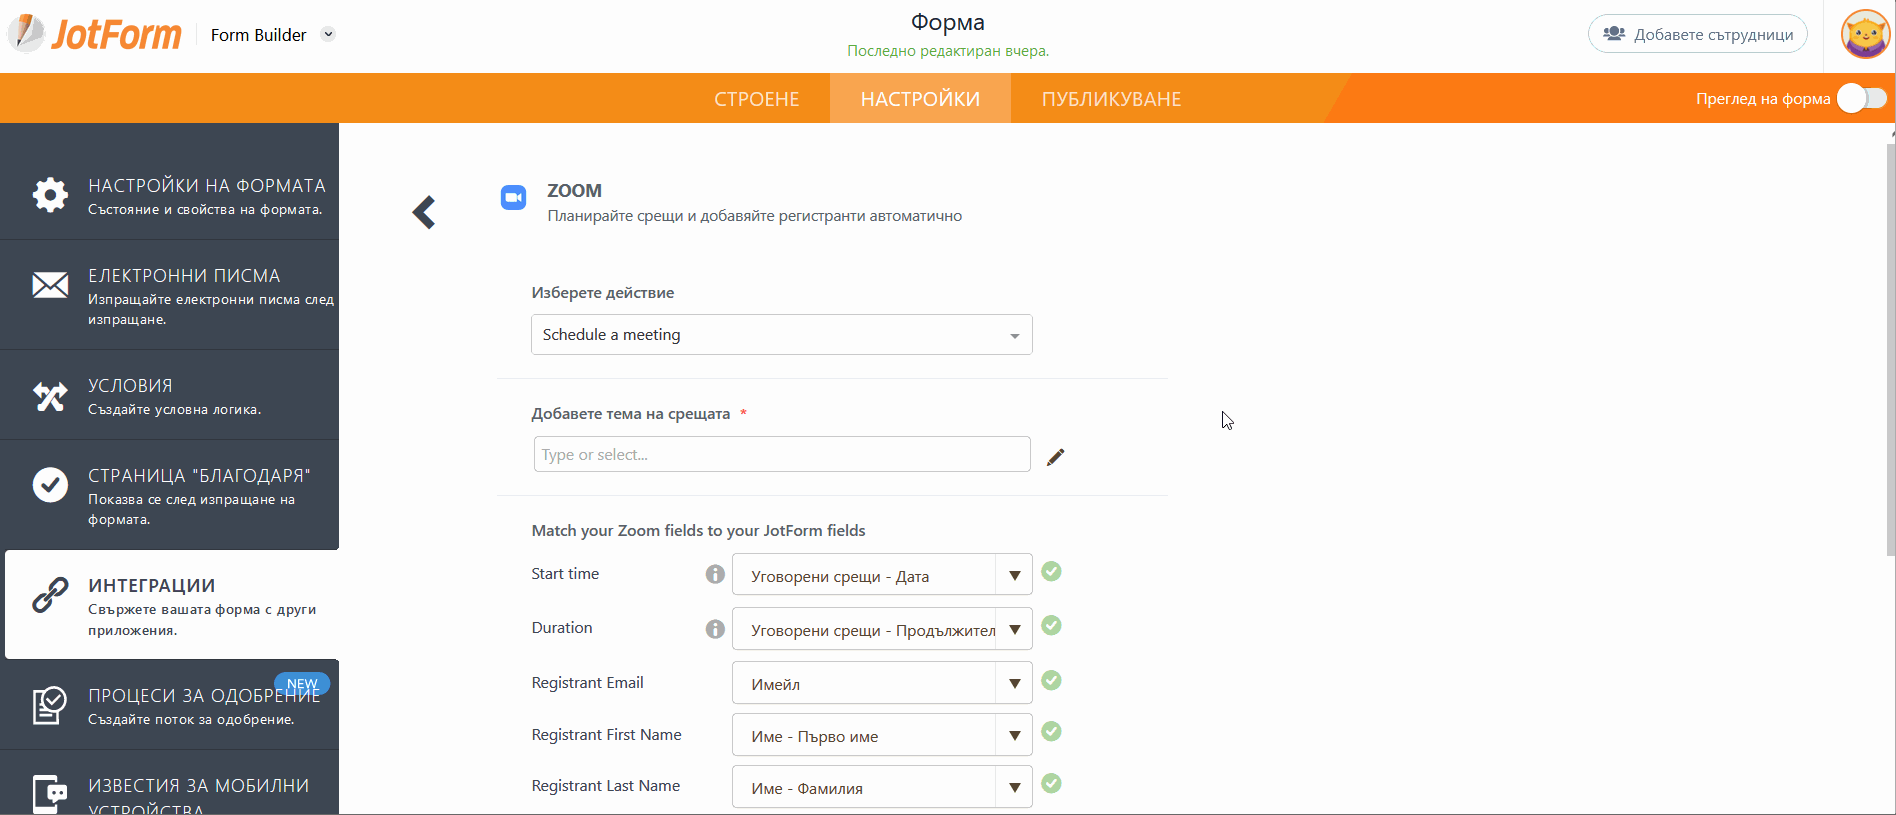
Task: Toggle the form preview switch
Action: pos(1861,98)
